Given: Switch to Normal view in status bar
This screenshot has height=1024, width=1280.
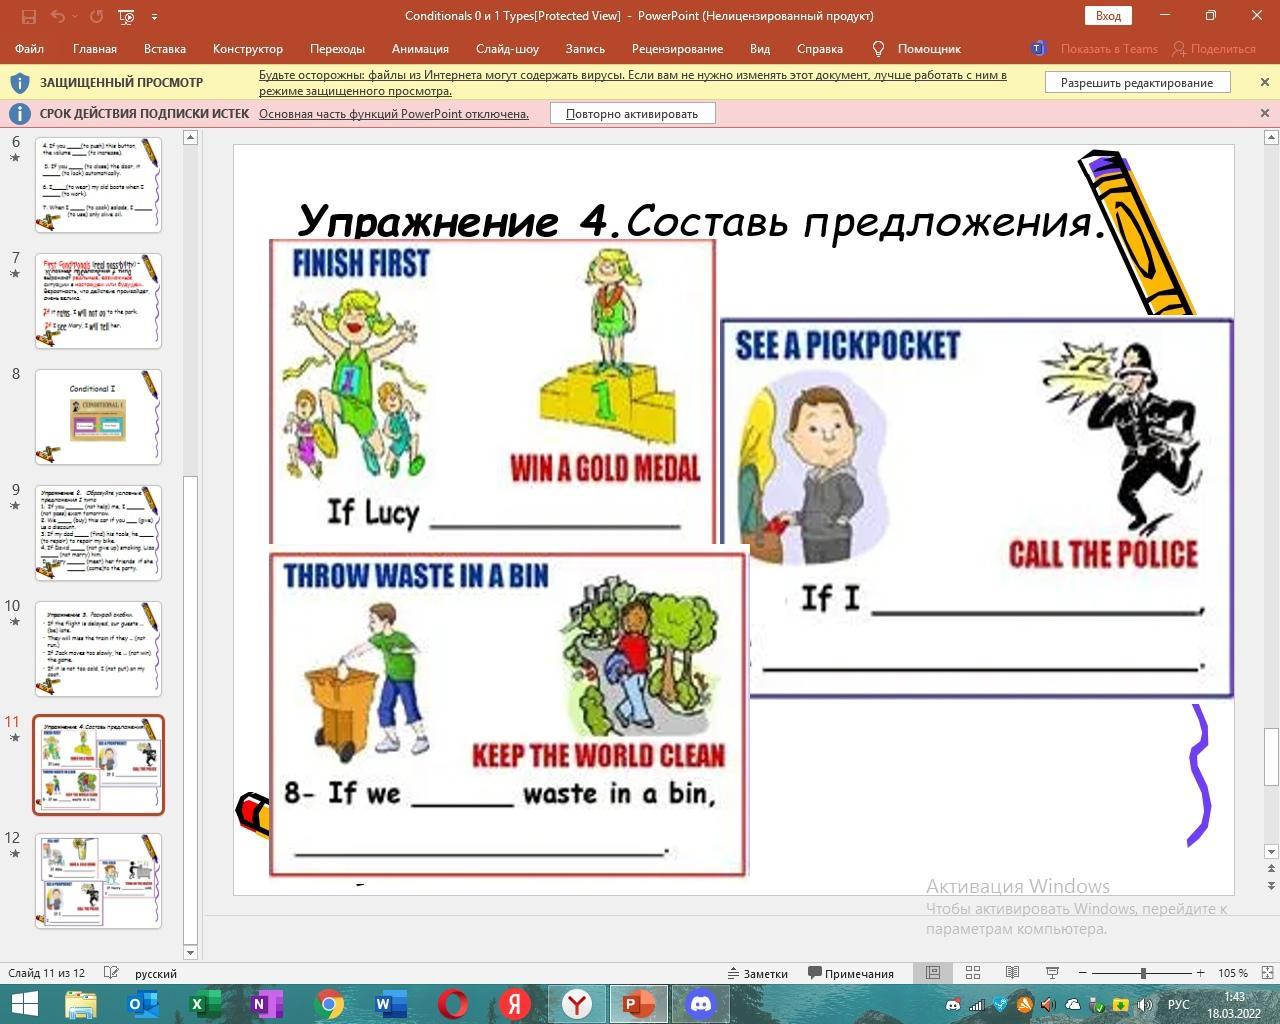Looking at the screenshot, I should (932, 973).
